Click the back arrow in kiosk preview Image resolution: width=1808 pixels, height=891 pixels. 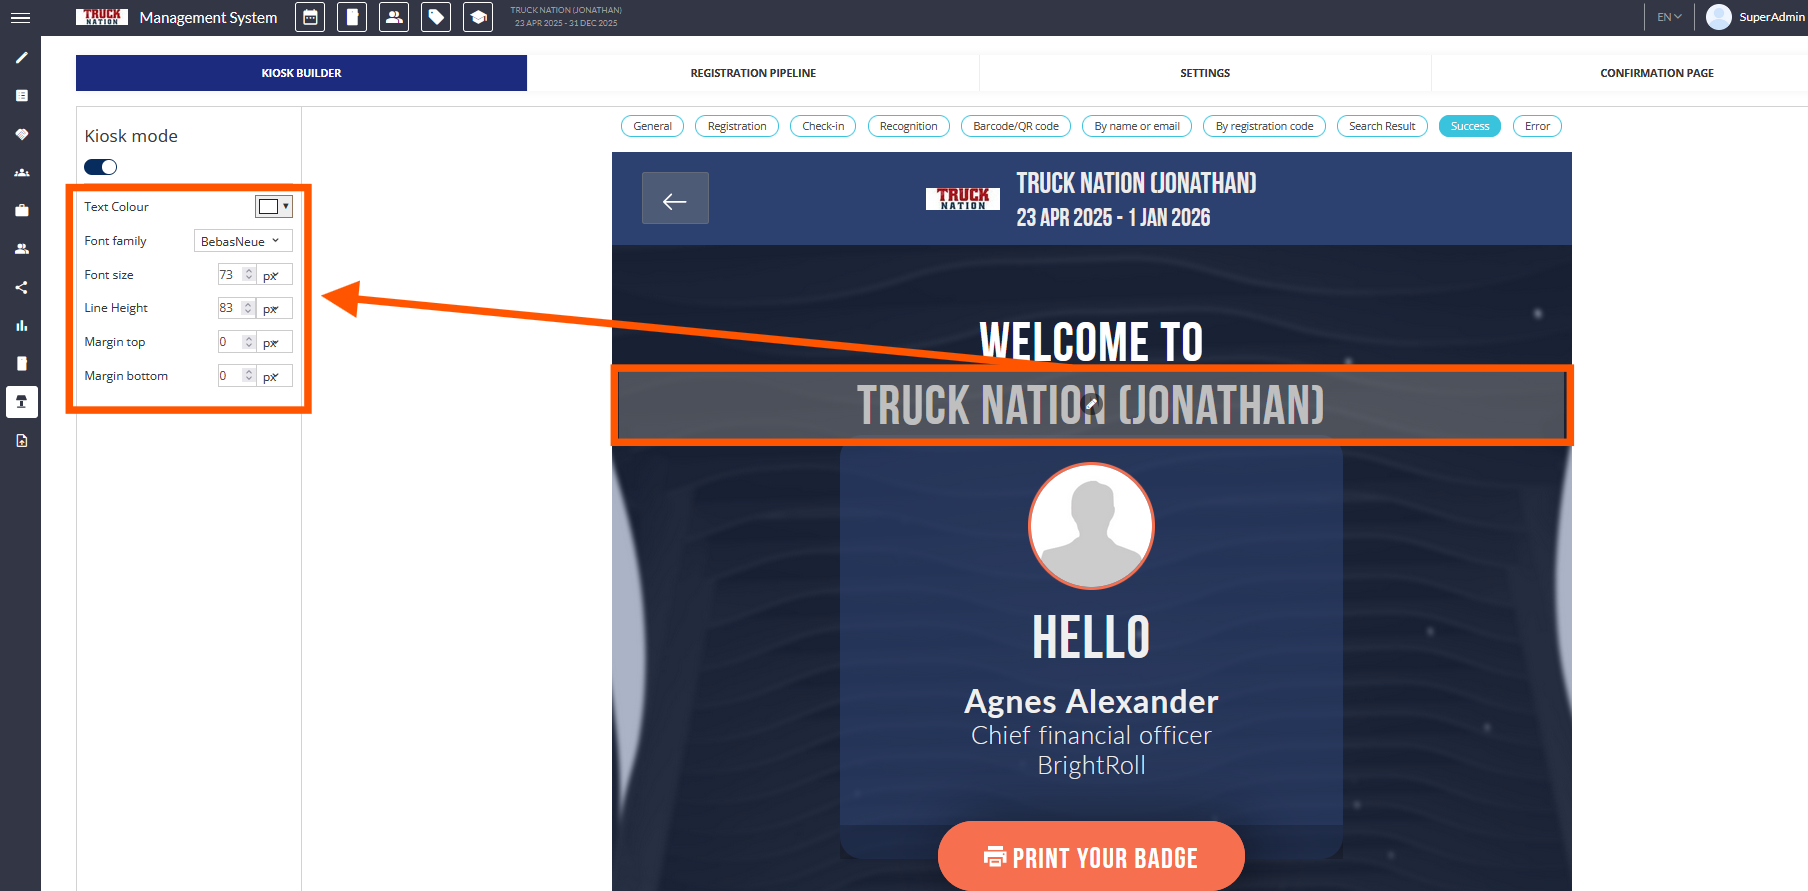point(675,199)
